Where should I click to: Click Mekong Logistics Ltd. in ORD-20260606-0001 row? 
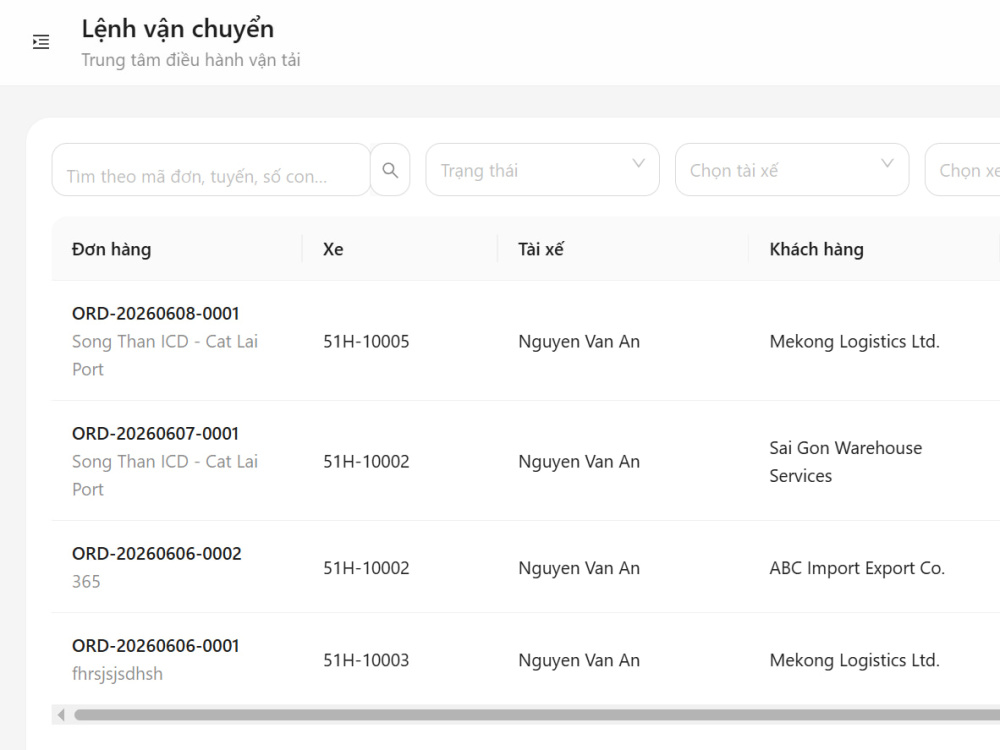pos(855,661)
